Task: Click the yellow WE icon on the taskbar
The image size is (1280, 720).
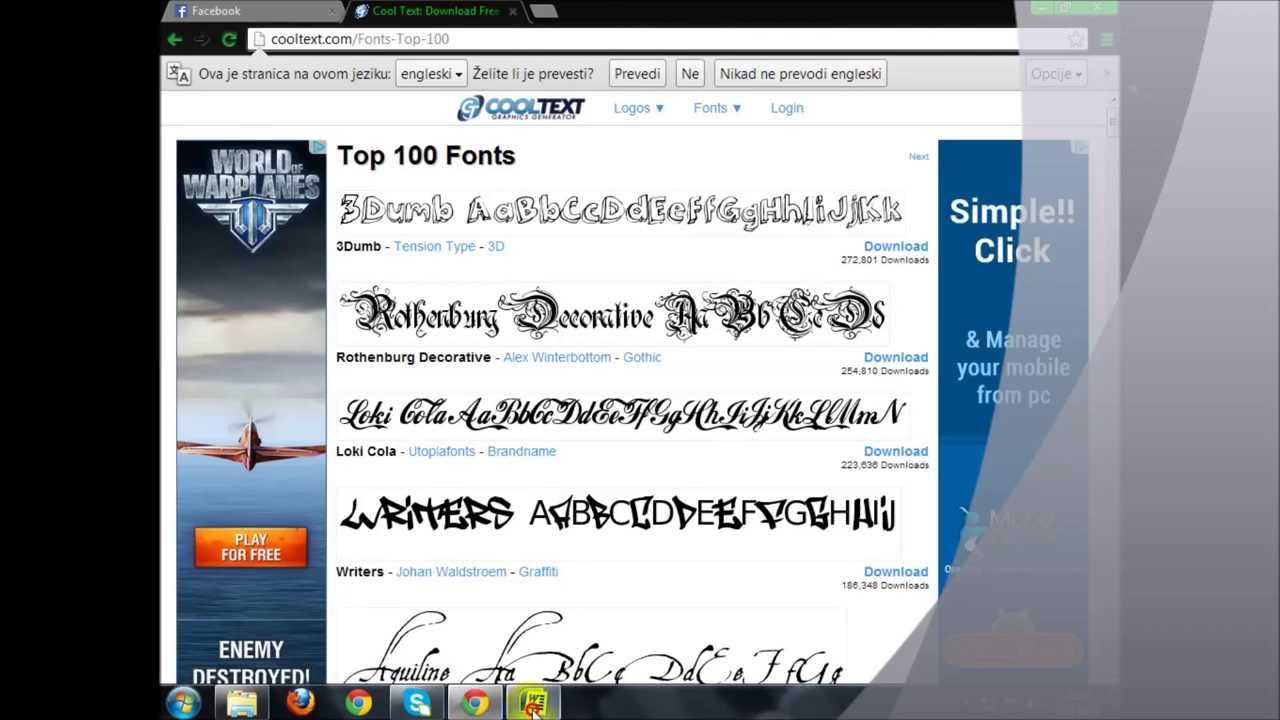Action: click(533, 703)
